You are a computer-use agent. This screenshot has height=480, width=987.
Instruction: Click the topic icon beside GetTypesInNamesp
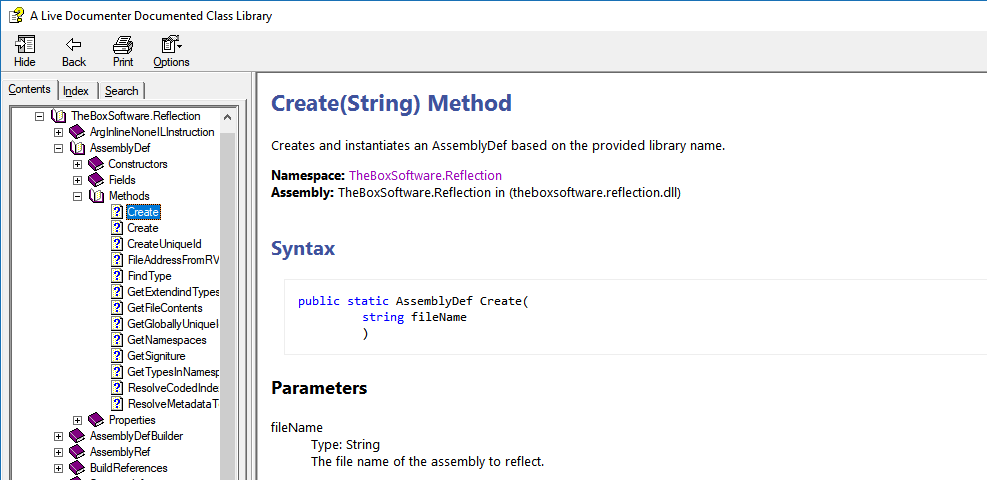116,372
